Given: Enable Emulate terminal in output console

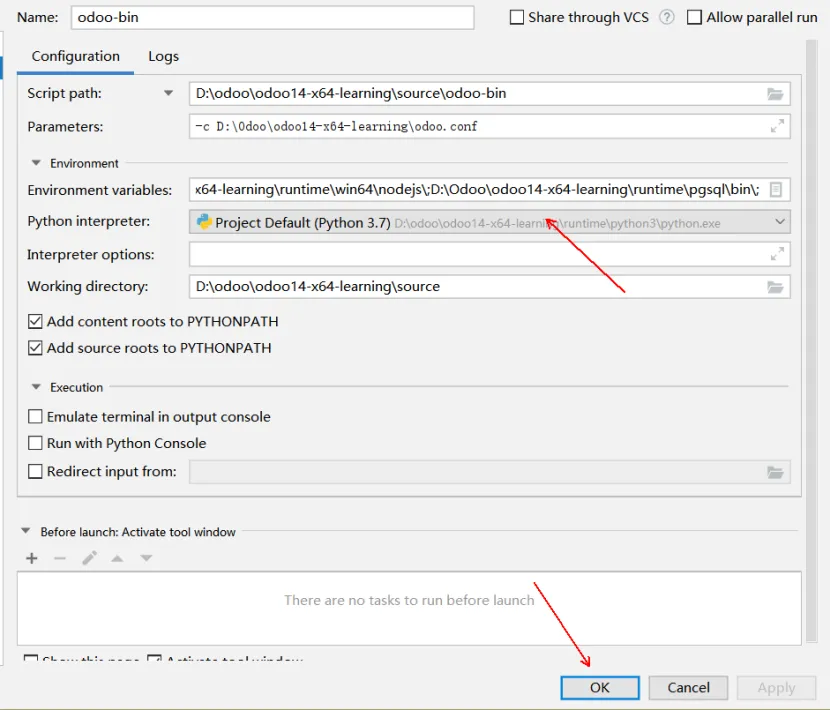Looking at the screenshot, I should pyautogui.click(x=35, y=417).
